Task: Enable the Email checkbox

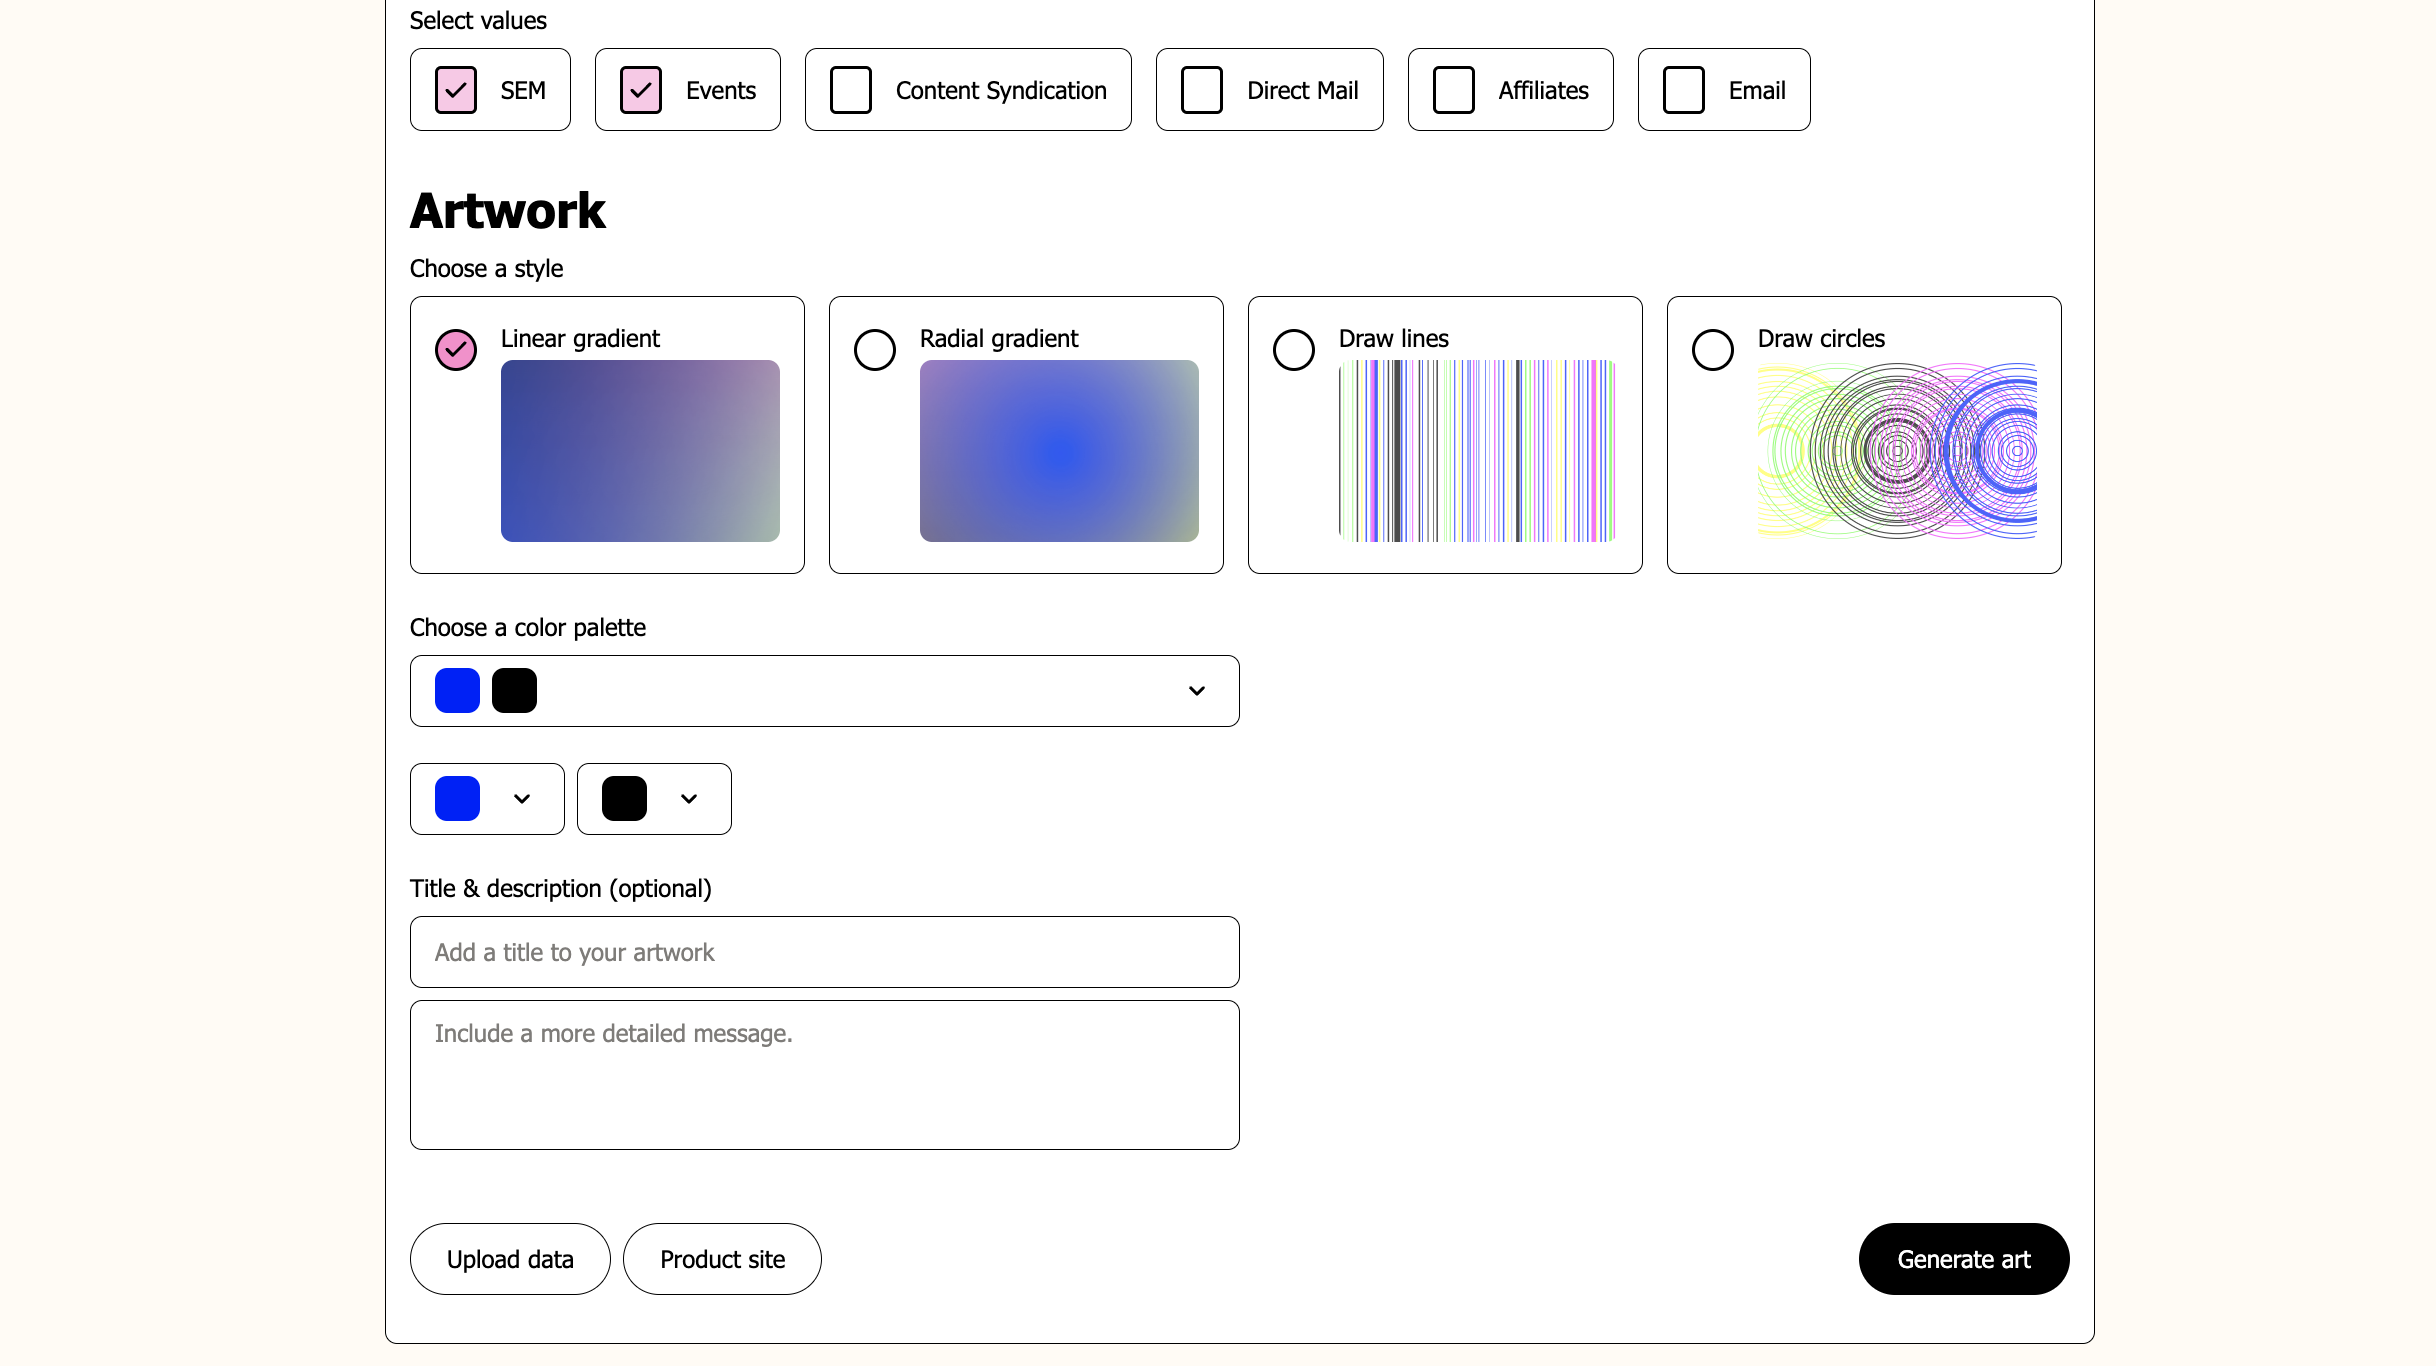Action: (1684, 90)
